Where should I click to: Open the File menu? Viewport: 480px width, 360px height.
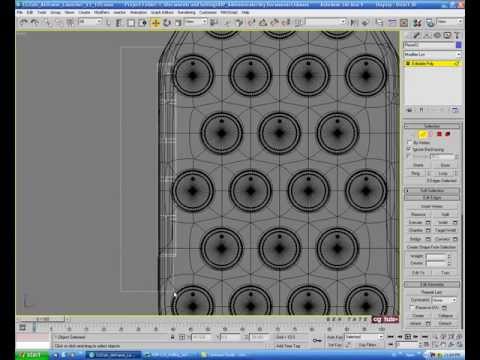[x=20, y=12]
